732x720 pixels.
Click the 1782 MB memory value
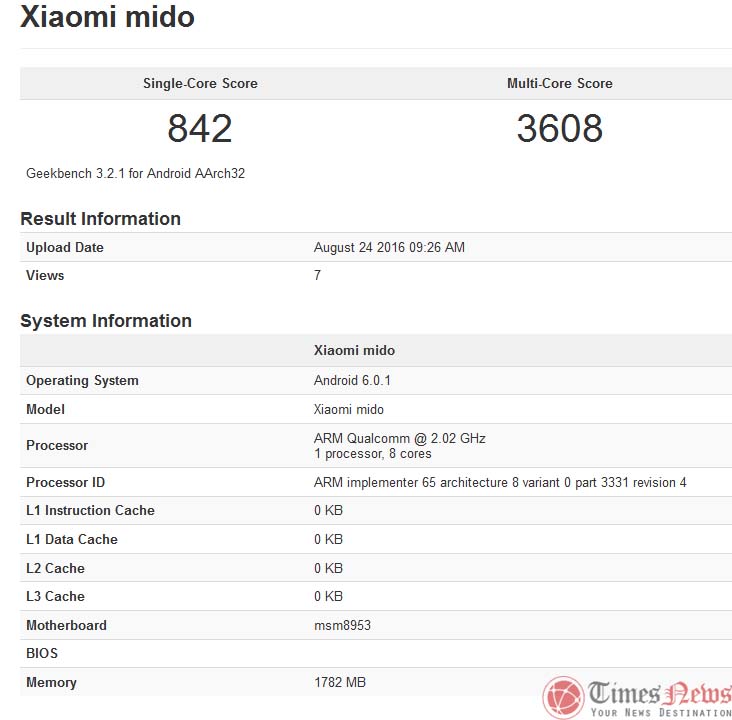[340, 682]
